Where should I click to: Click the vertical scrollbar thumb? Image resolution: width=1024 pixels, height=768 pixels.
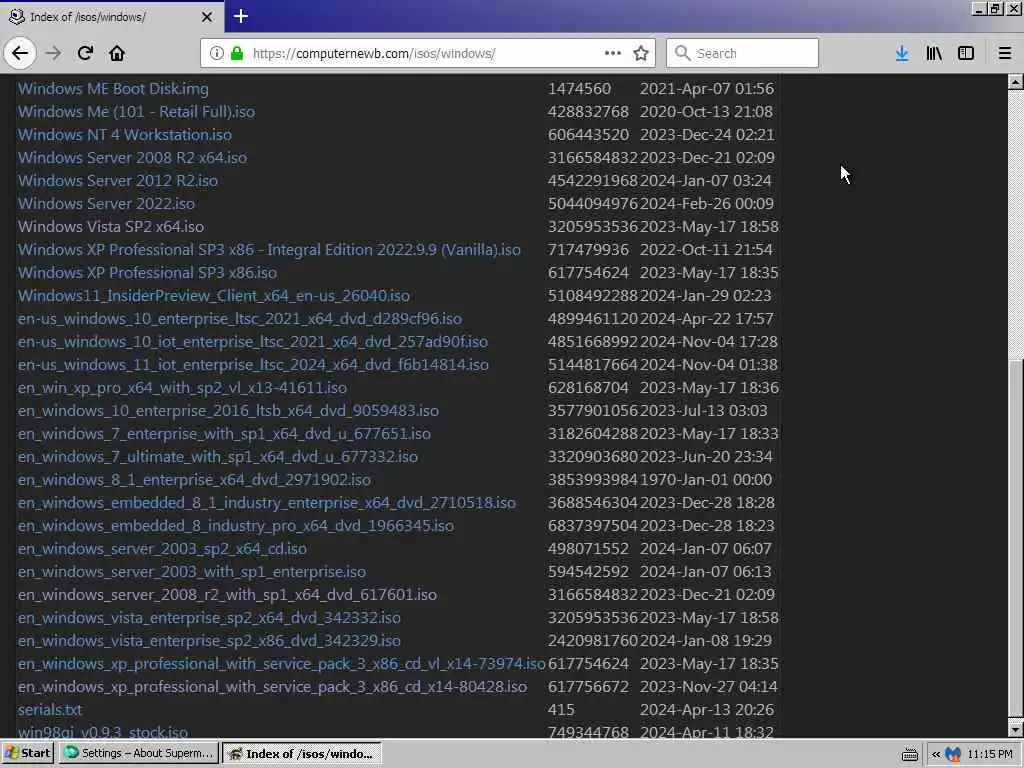coord(1015,539)
